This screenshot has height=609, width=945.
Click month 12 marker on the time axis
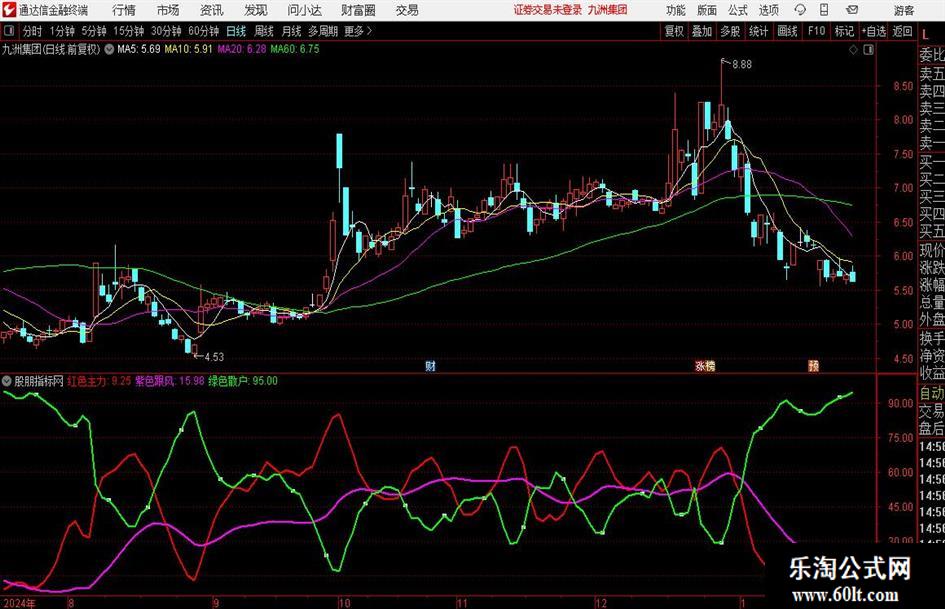[x=601, y=602]
